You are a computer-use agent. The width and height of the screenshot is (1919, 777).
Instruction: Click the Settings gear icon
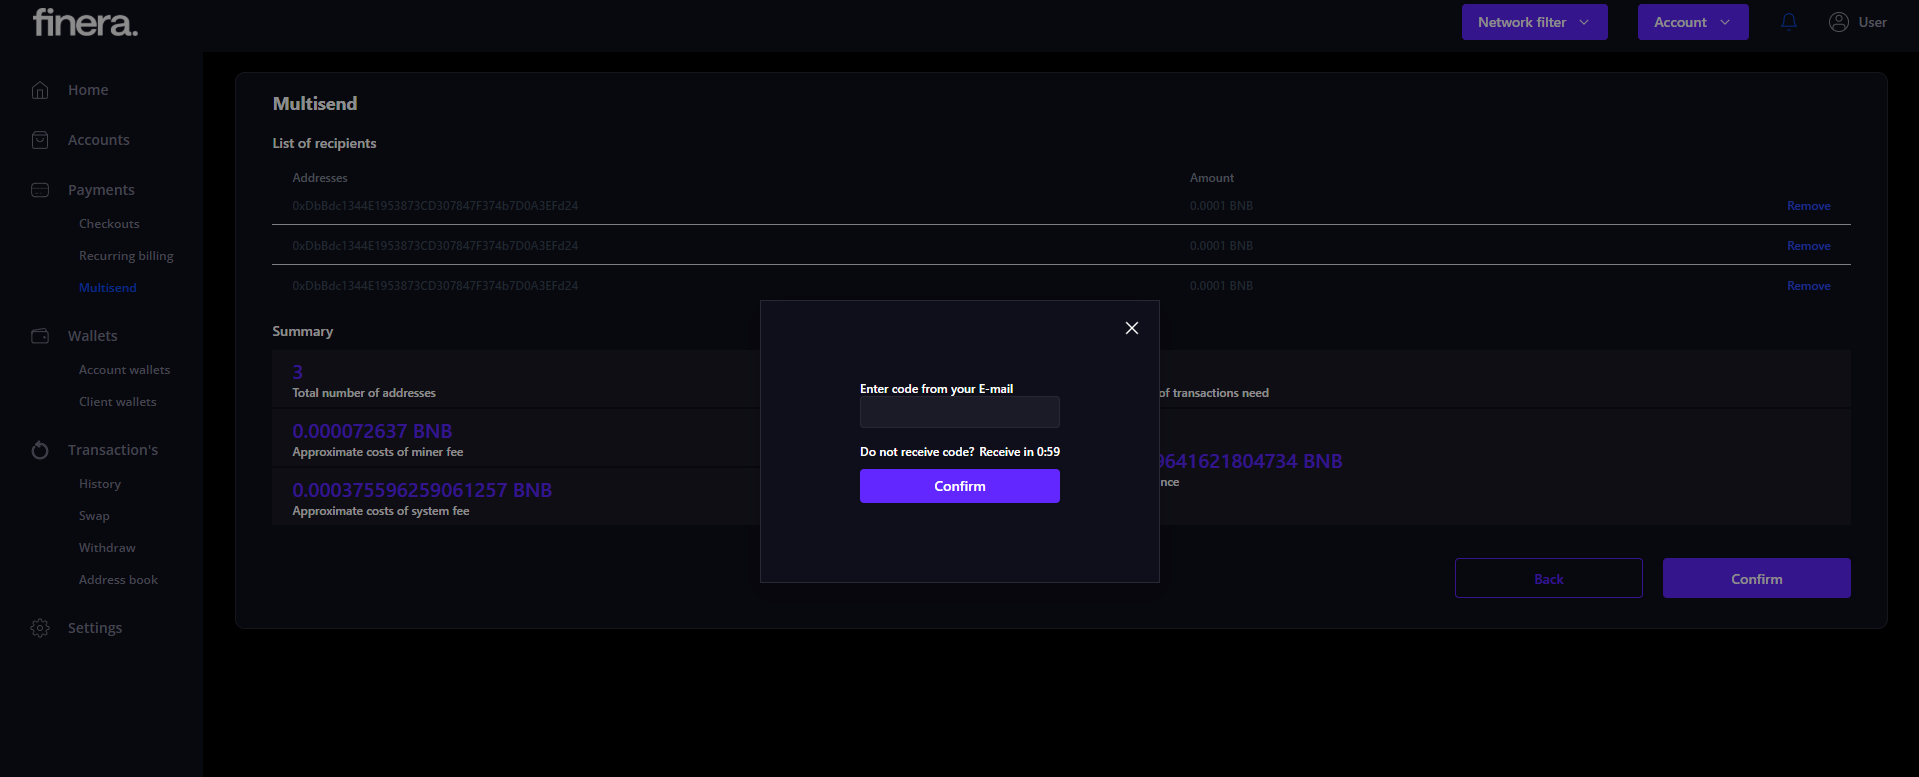pyautogui.click(x=40, y=628)
